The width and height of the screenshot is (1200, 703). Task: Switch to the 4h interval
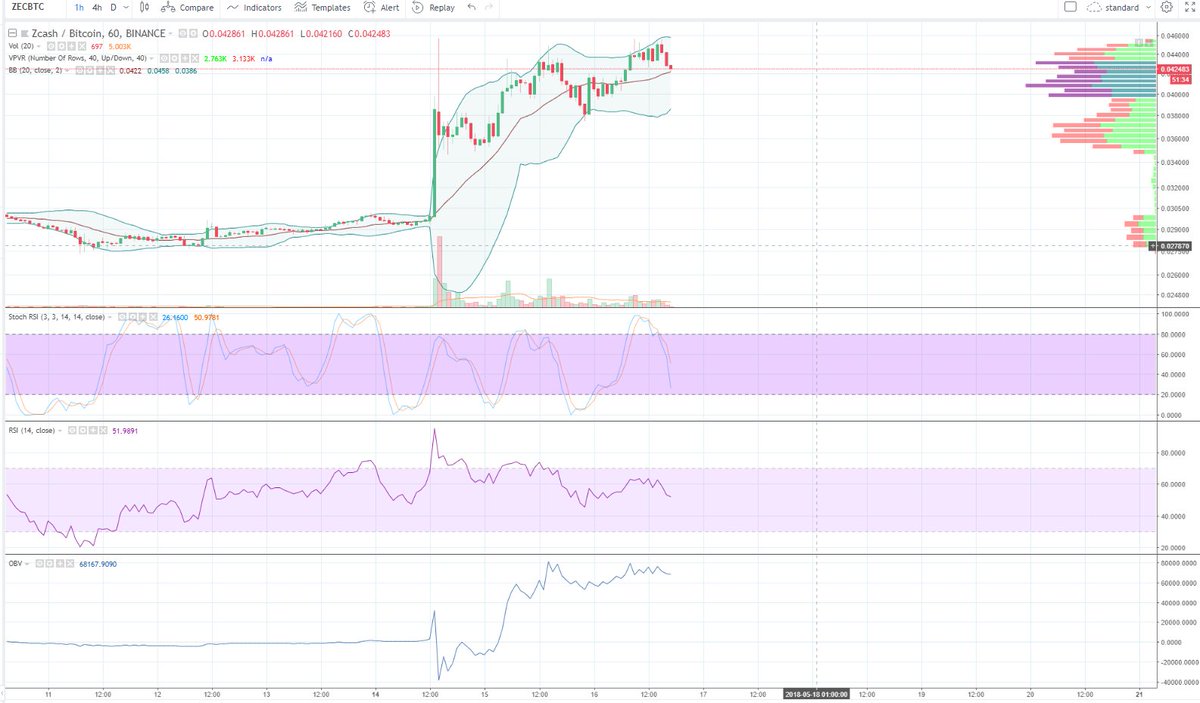click(x=97, y=8)
